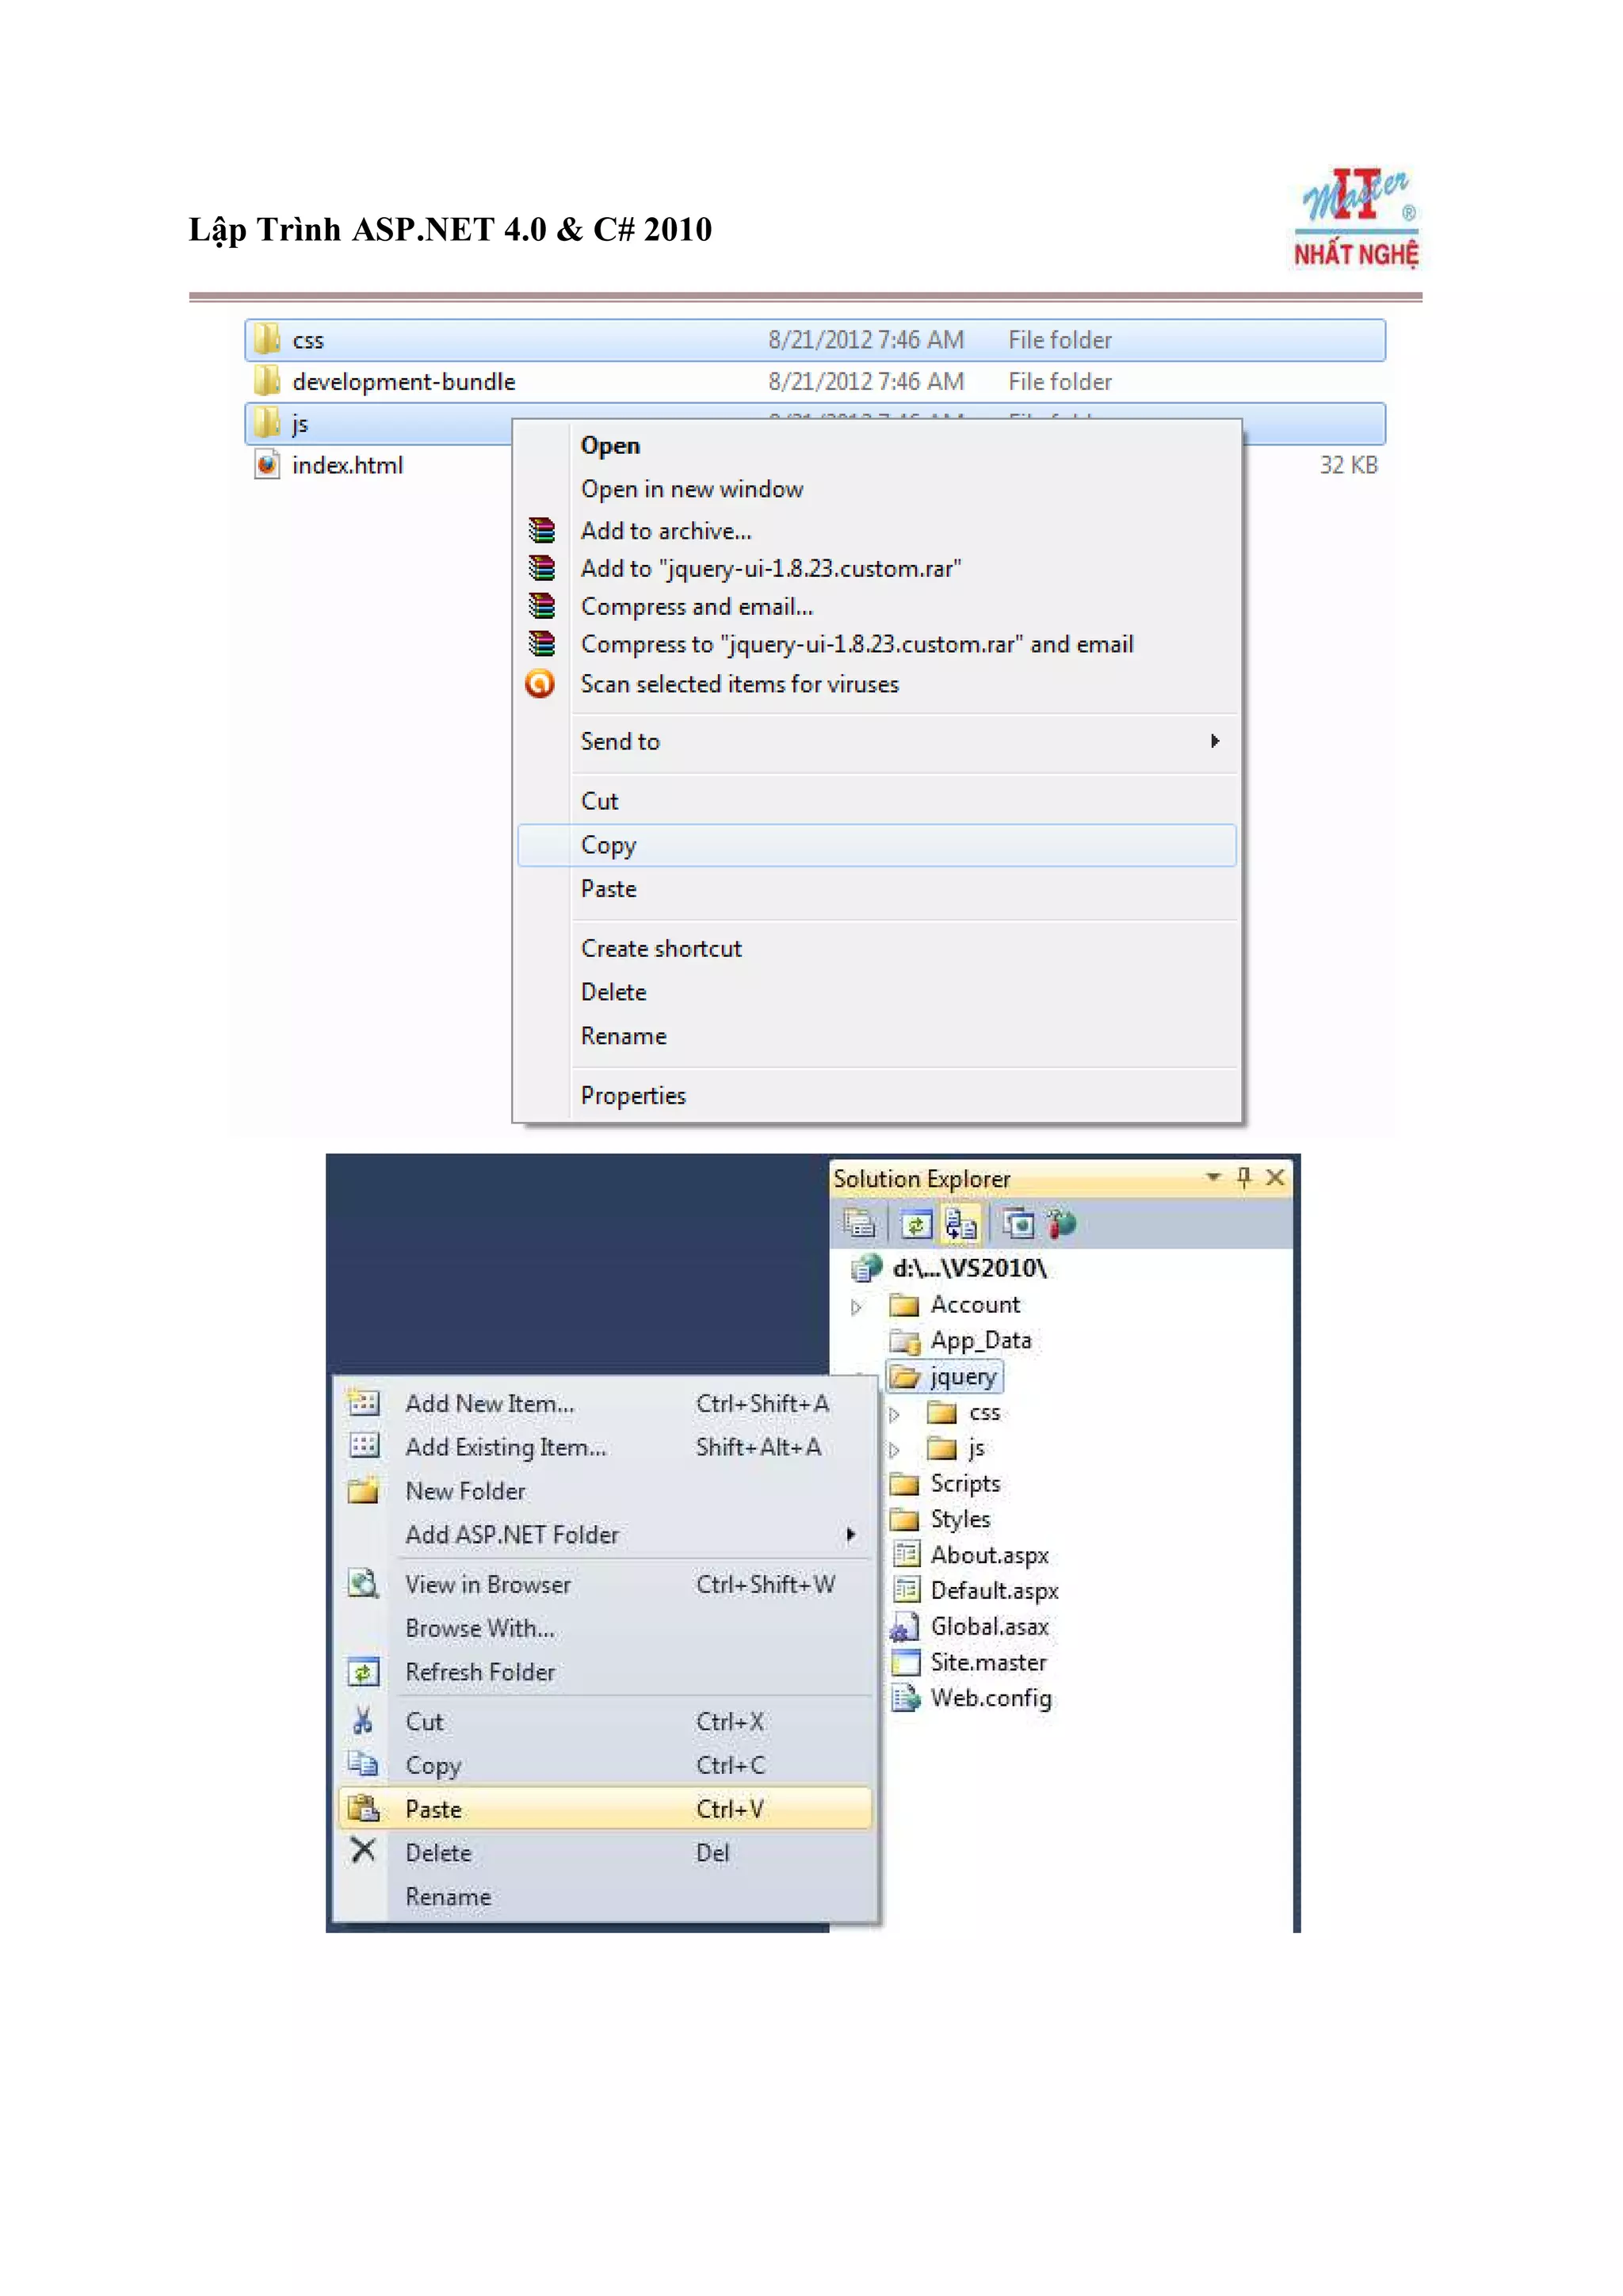
Task: Click the ASP.NET Configuration toolbar icon
Action: (1061, 1223)
